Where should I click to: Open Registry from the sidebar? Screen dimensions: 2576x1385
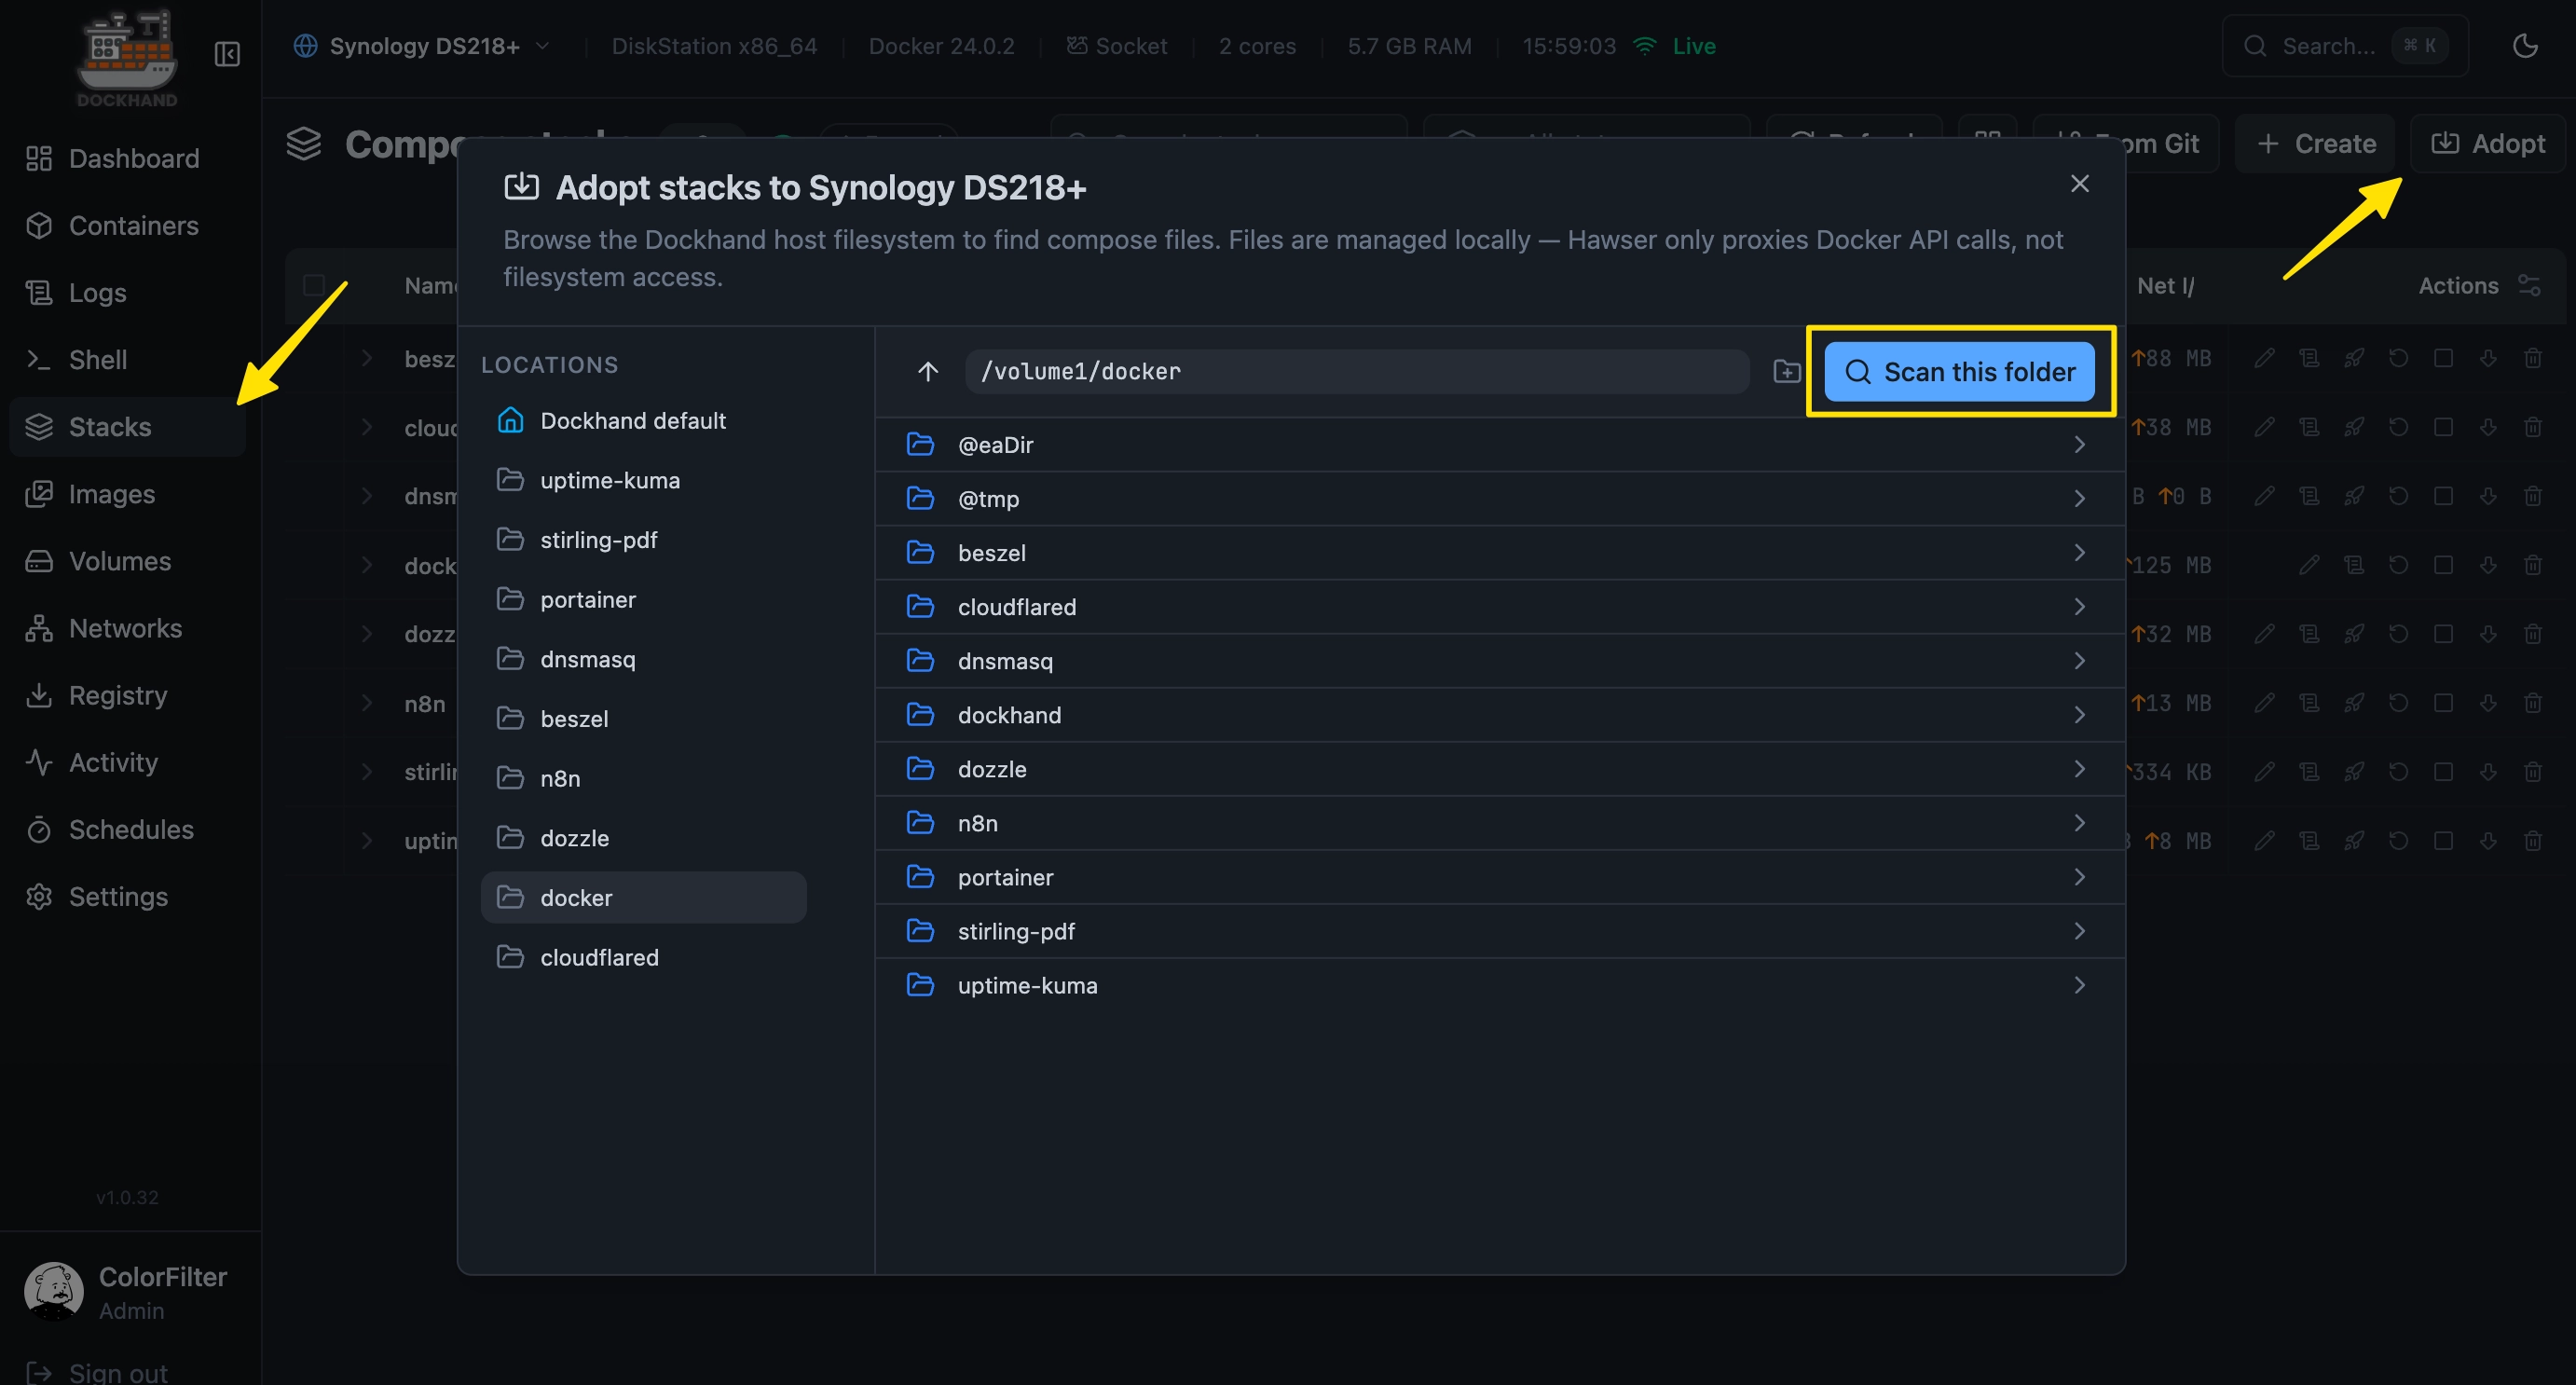(x=128, y=695)
